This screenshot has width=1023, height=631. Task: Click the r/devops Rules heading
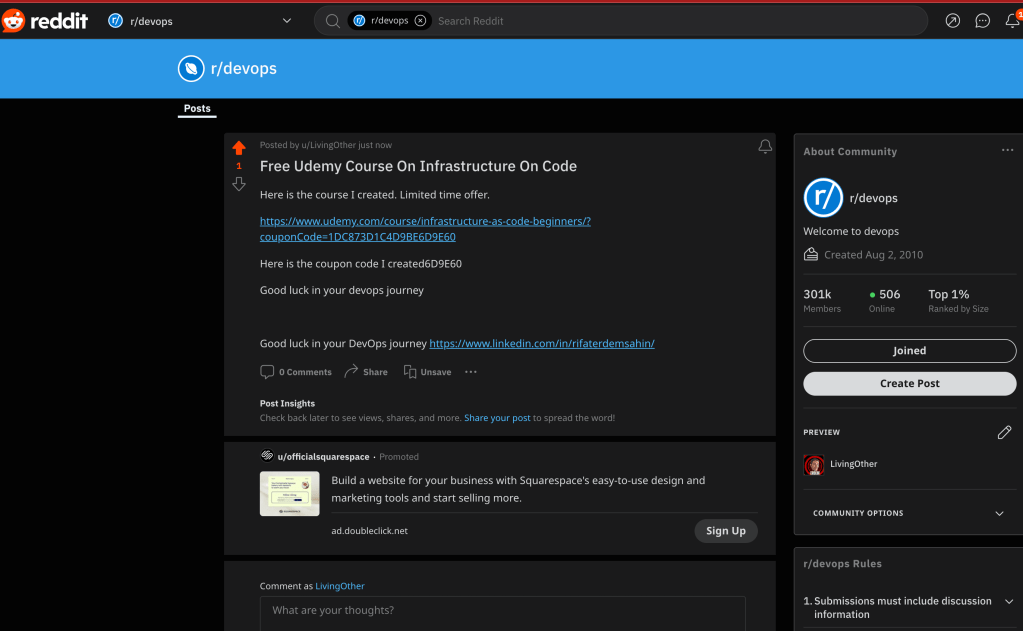tap(842, 564)
